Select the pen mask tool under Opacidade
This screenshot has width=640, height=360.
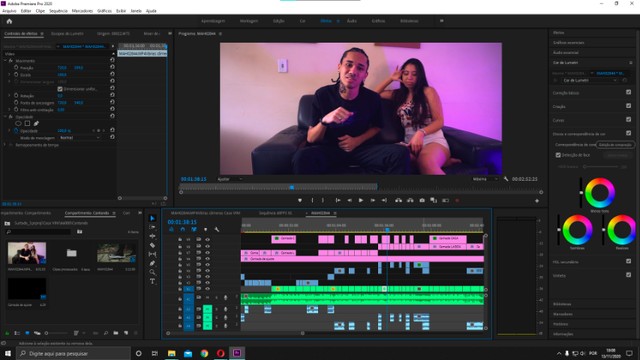tap(36, 123)
